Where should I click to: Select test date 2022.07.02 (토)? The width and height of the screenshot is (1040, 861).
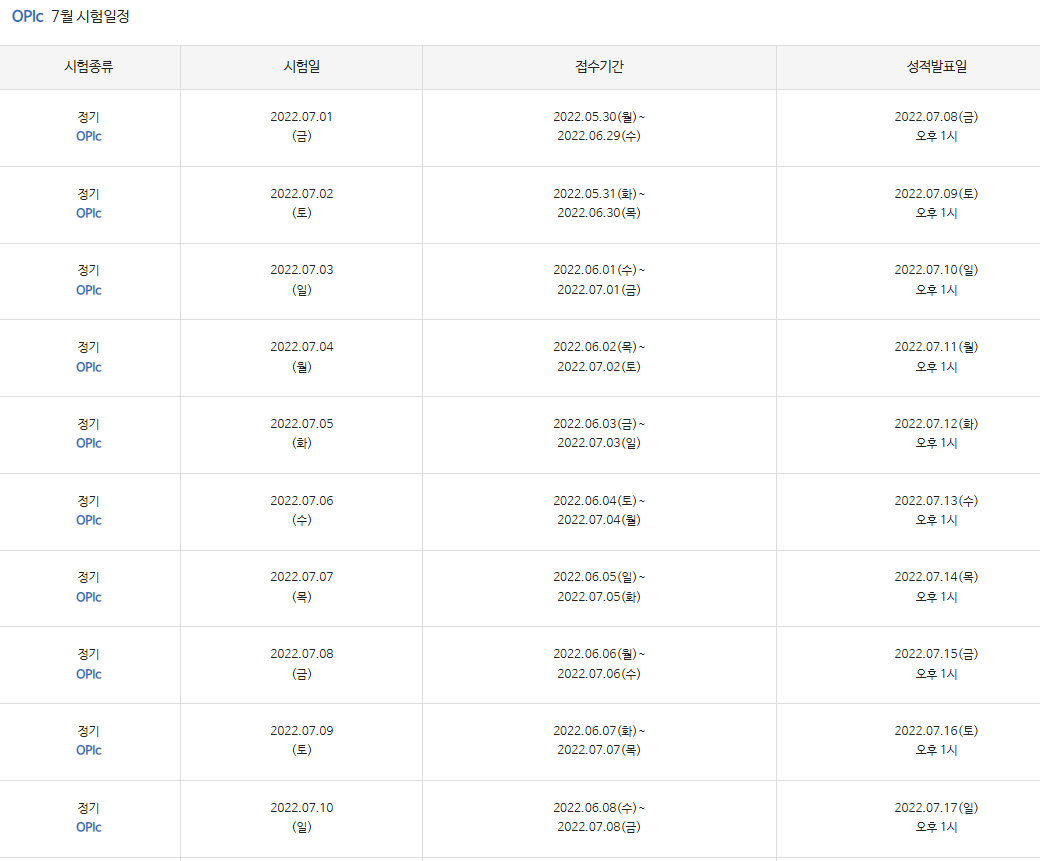tap(302, 203)
